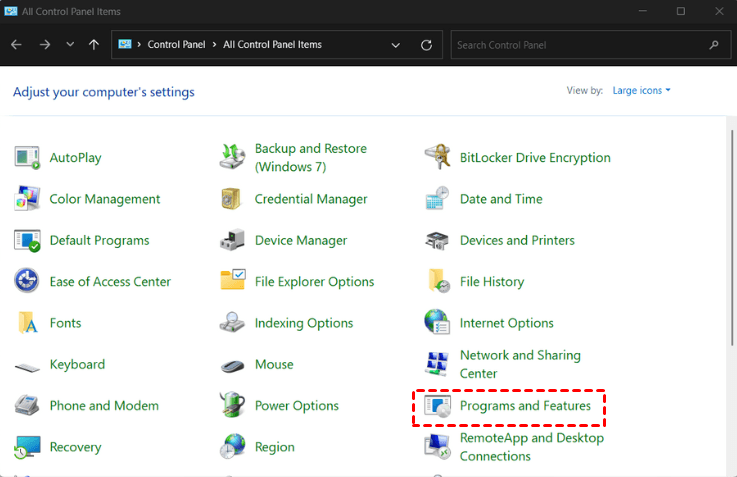Open the AutoPlay icon
The image size is (737, 477).
pos(27,157)
